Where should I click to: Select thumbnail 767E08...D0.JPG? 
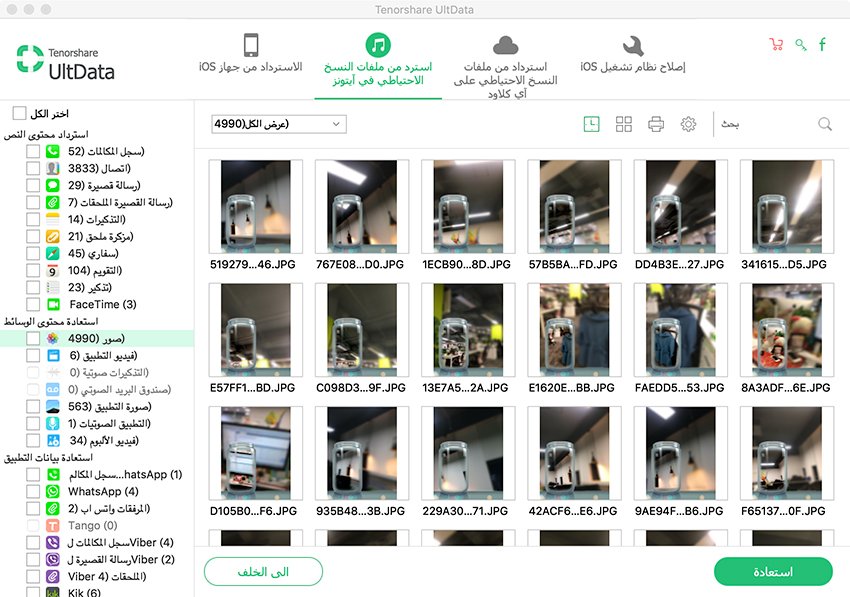(362, 207)
